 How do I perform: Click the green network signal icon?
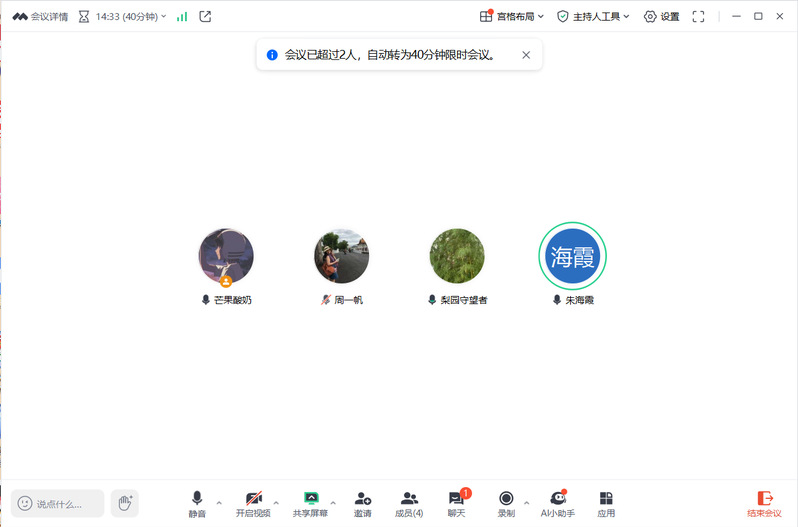(x=181, y=16)
